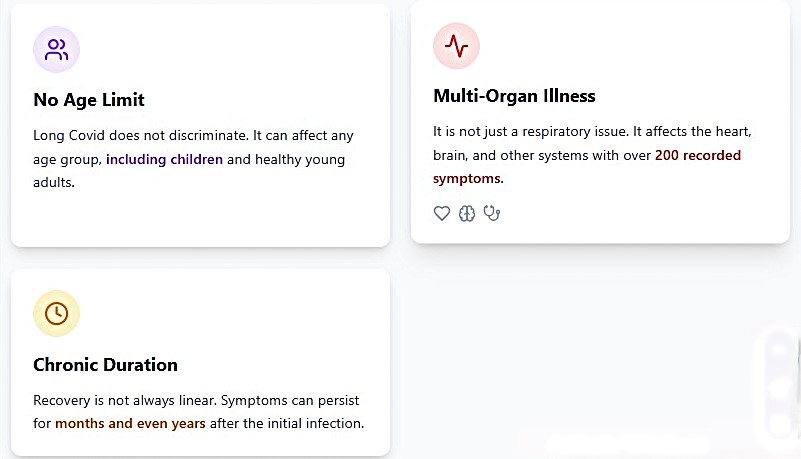
Task: Click the small stethoscope icon
Action: pos(491,213)
